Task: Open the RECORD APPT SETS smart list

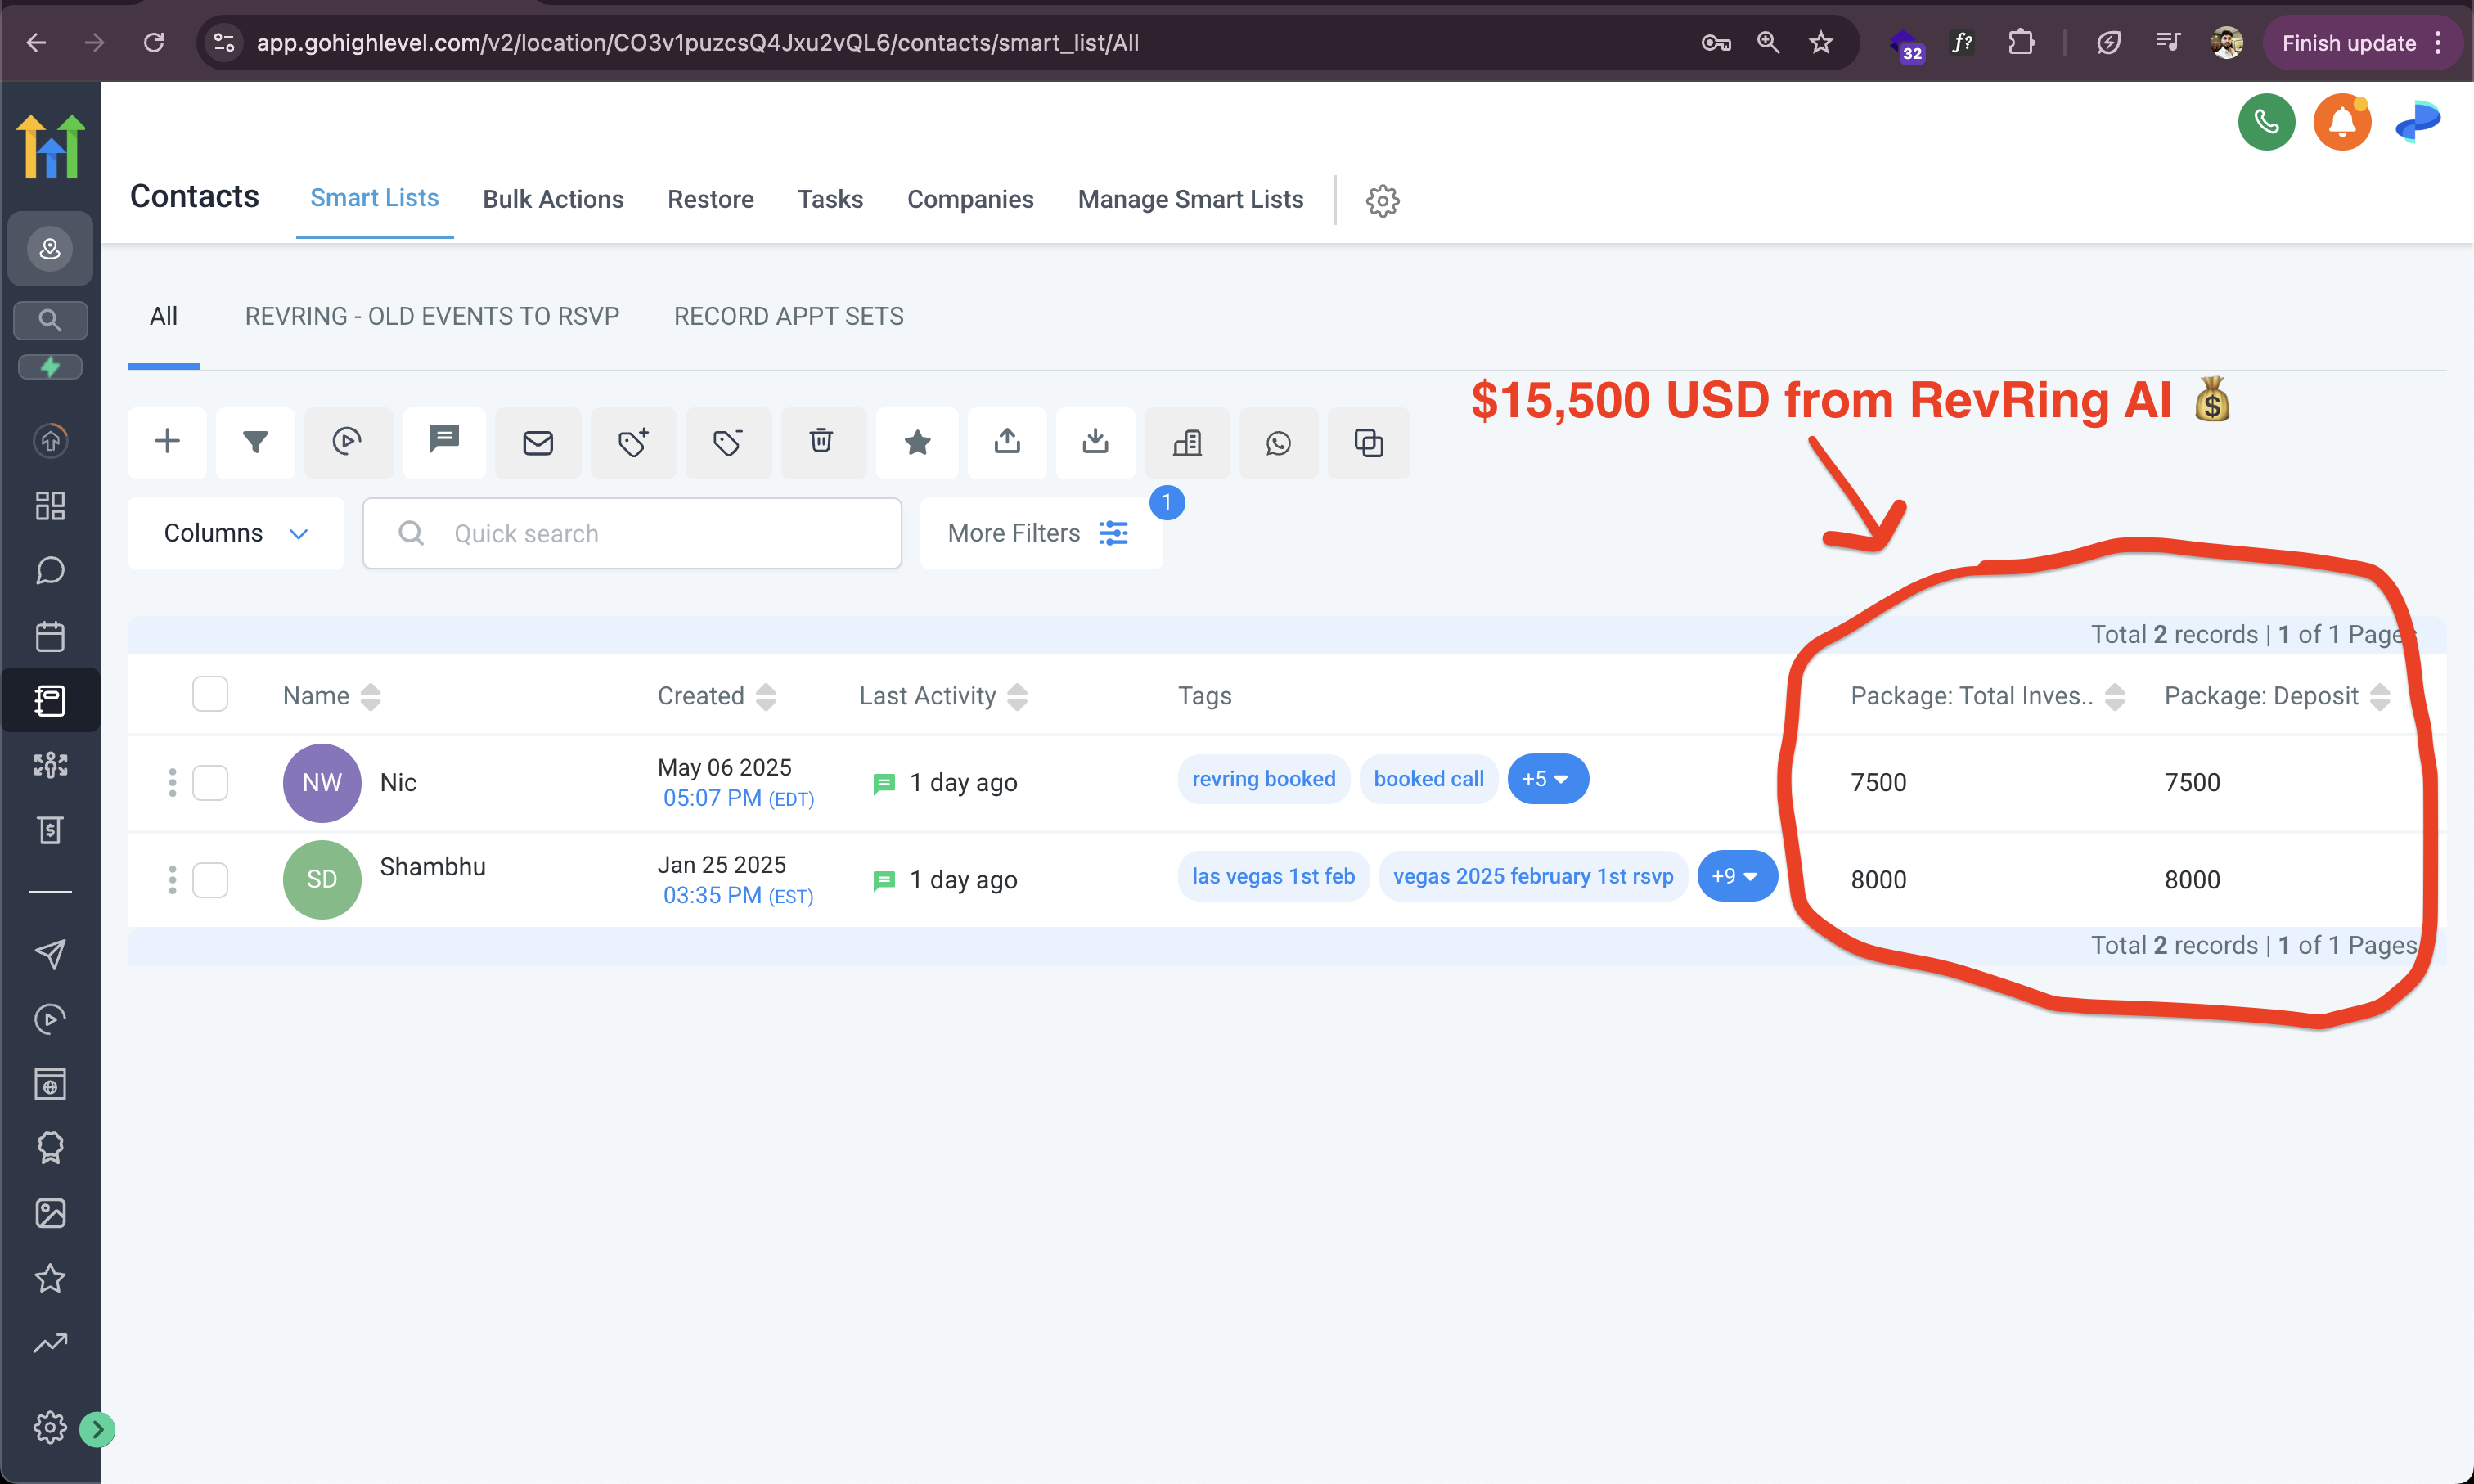Action: click(788, 316)
